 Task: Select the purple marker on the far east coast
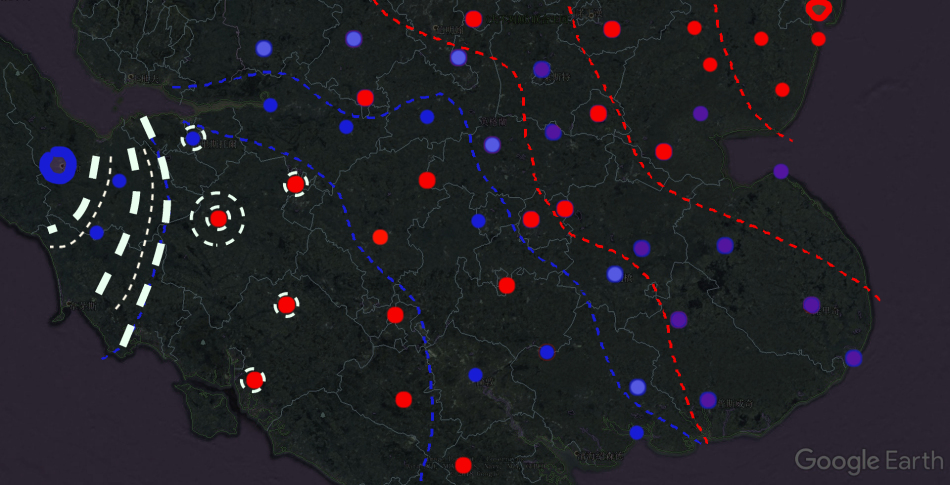point(853,358)
